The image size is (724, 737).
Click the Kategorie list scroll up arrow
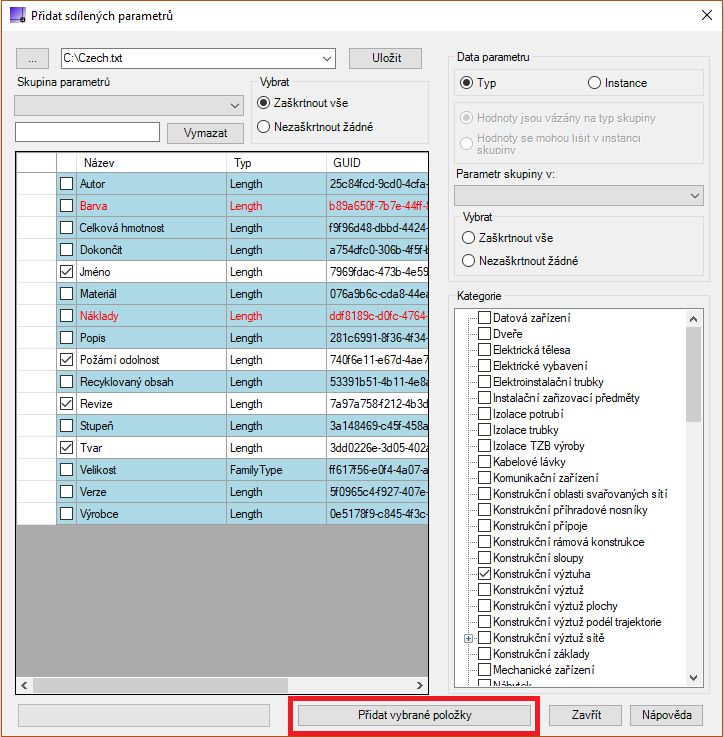point(693,319)
